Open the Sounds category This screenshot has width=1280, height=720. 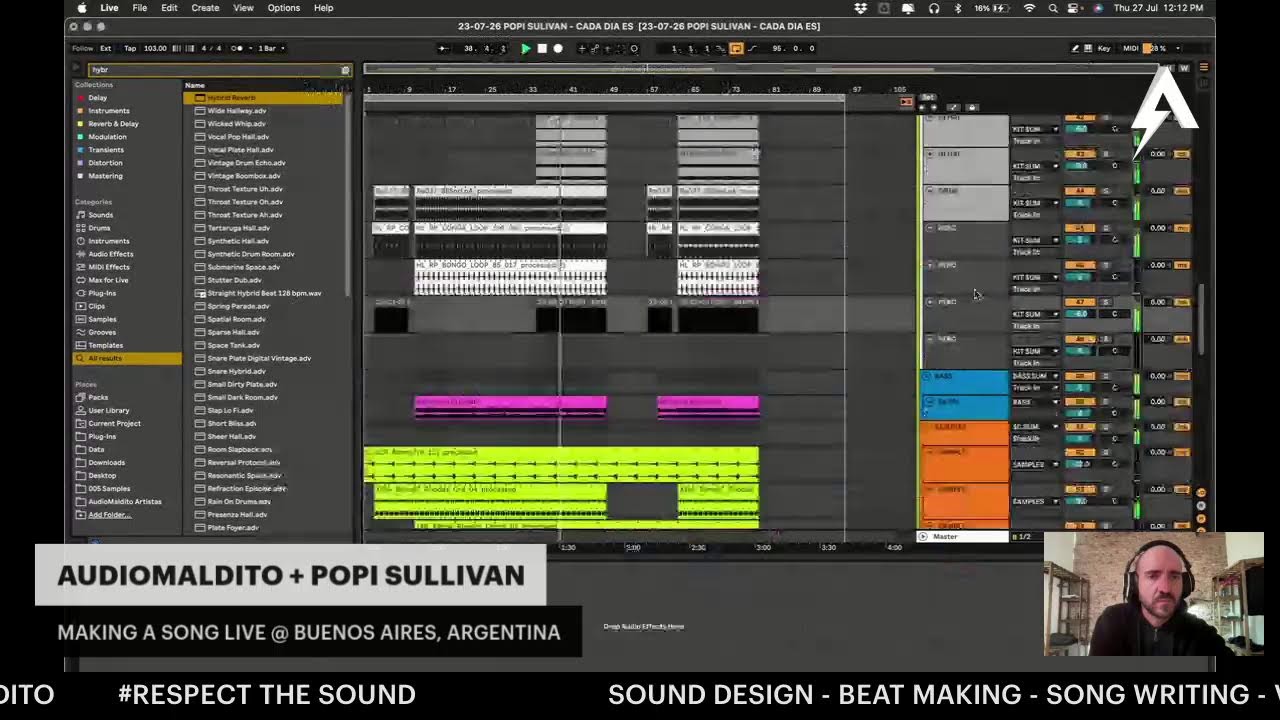click(x=100, y=215)
